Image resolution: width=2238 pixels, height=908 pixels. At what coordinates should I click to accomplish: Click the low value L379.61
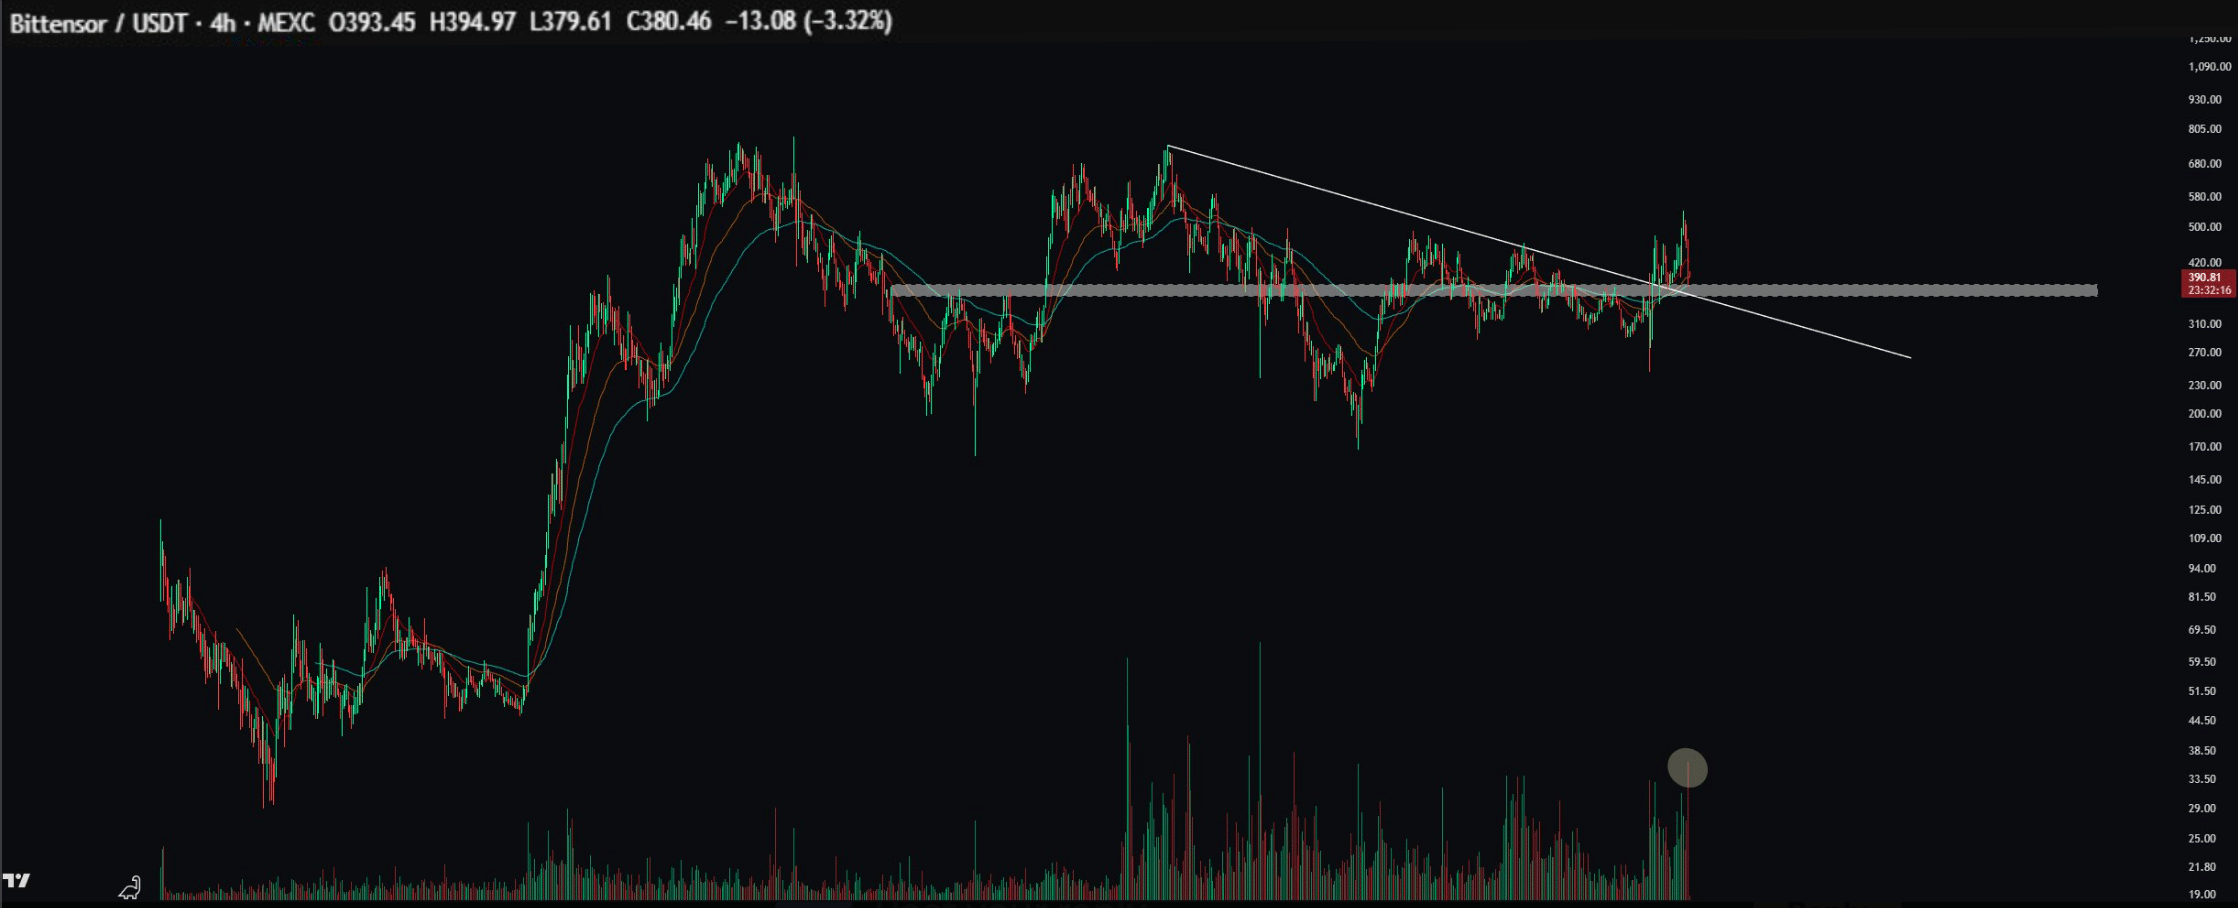[x=570, y=22]
